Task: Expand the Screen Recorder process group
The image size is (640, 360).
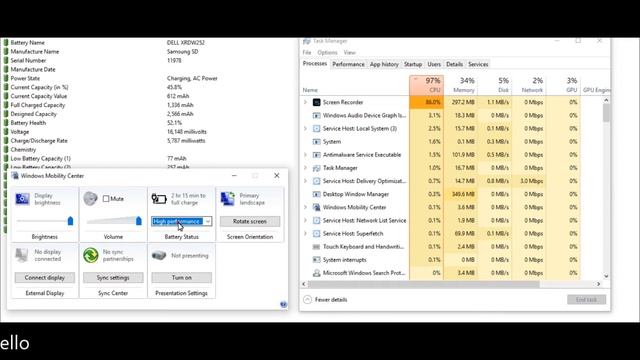Action: pos(305,102)
